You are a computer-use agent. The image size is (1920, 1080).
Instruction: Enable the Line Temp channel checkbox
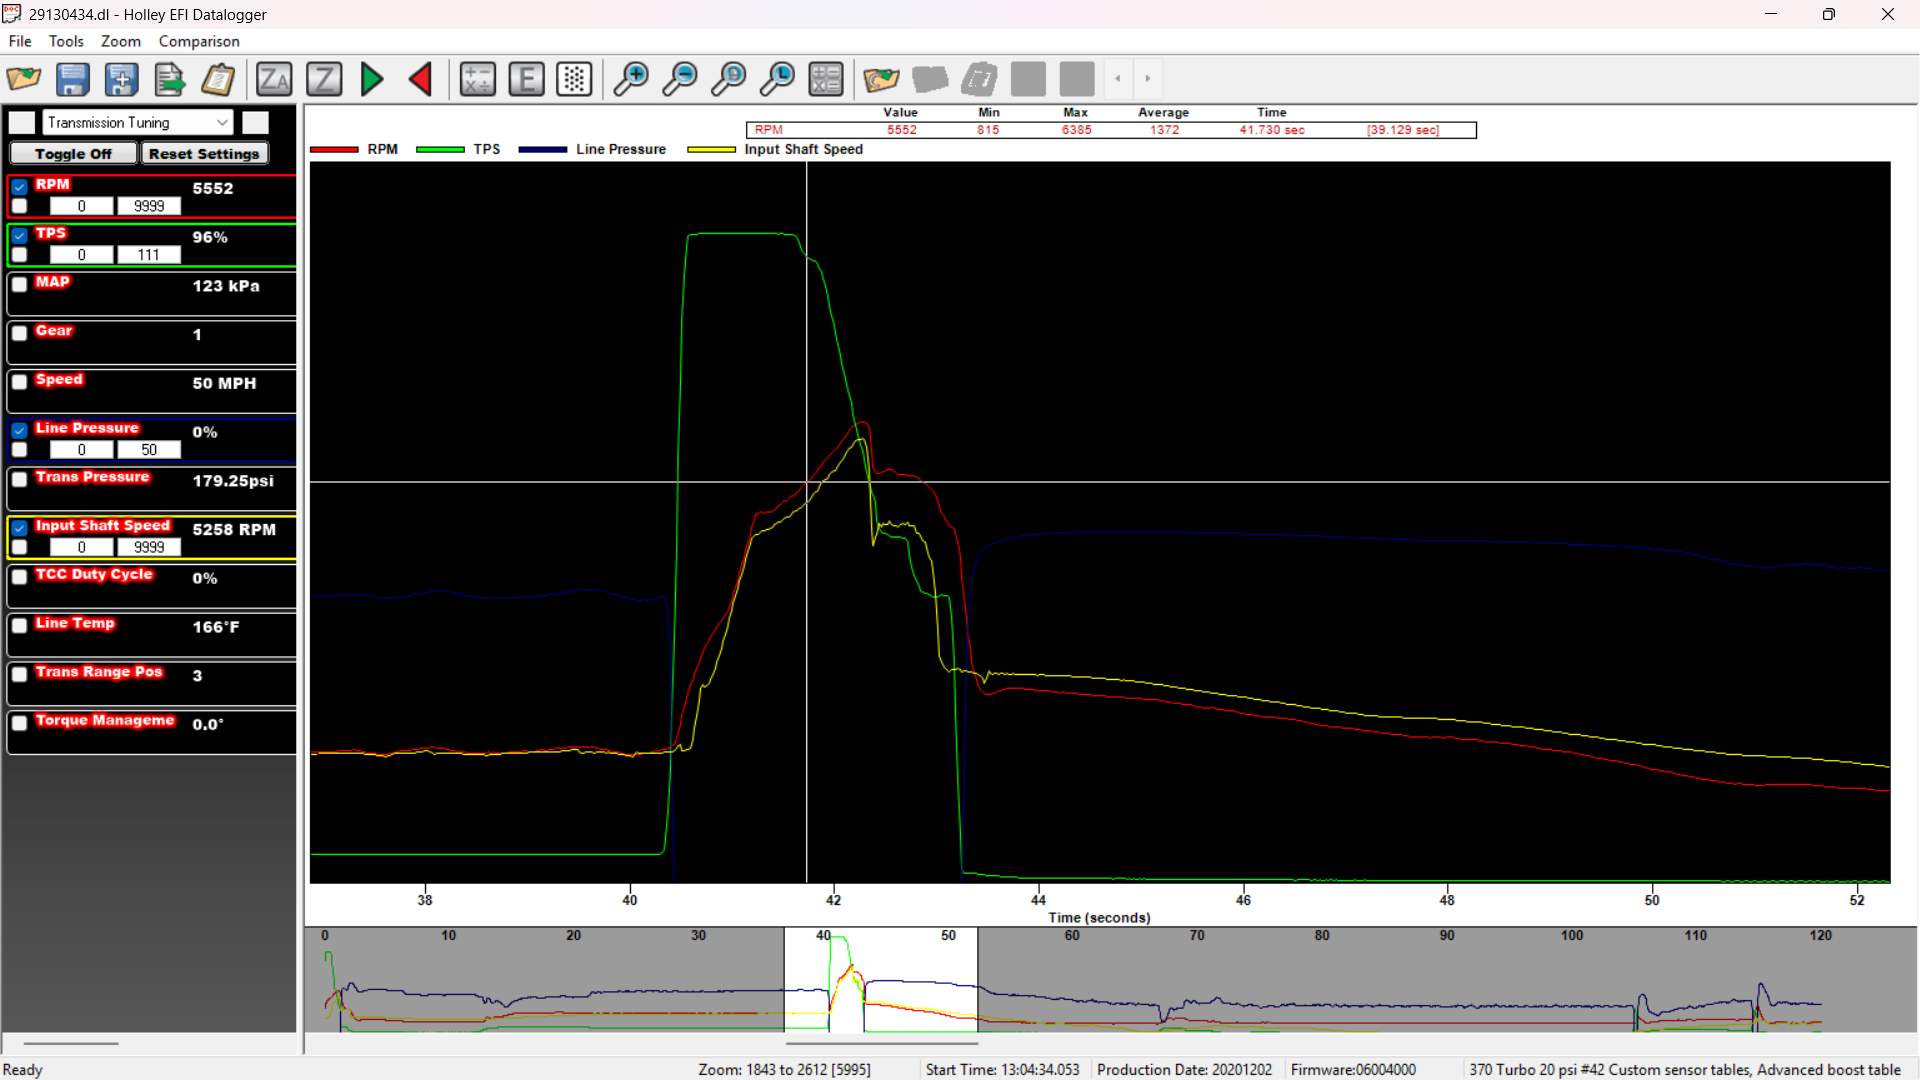(19, 626)
